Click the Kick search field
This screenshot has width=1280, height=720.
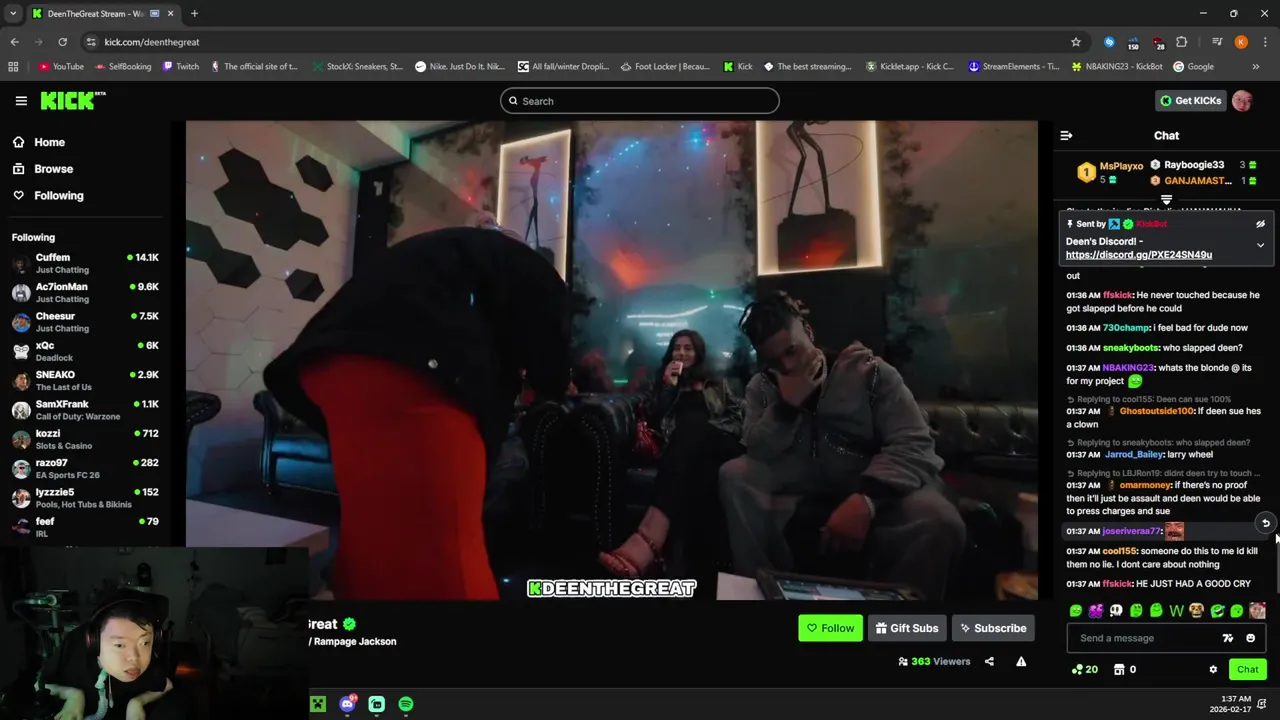coord(640,101)
